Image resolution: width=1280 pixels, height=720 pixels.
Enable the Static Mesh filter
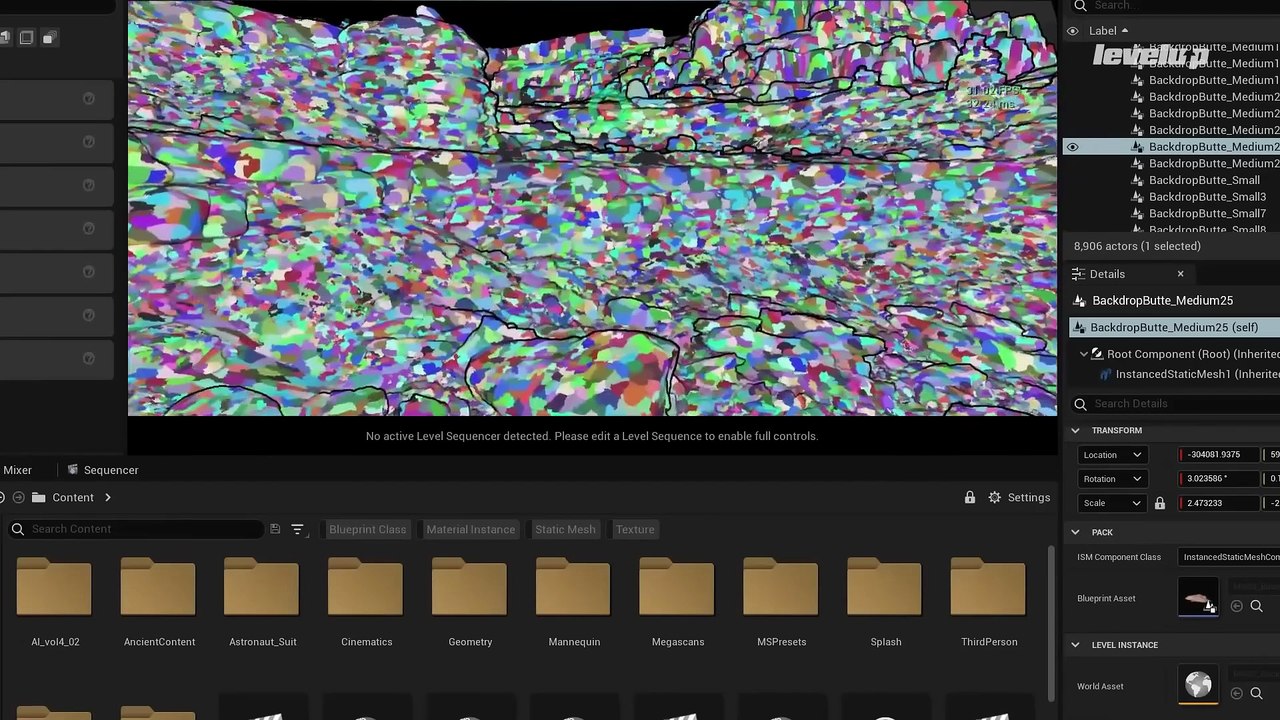(565, 529)
